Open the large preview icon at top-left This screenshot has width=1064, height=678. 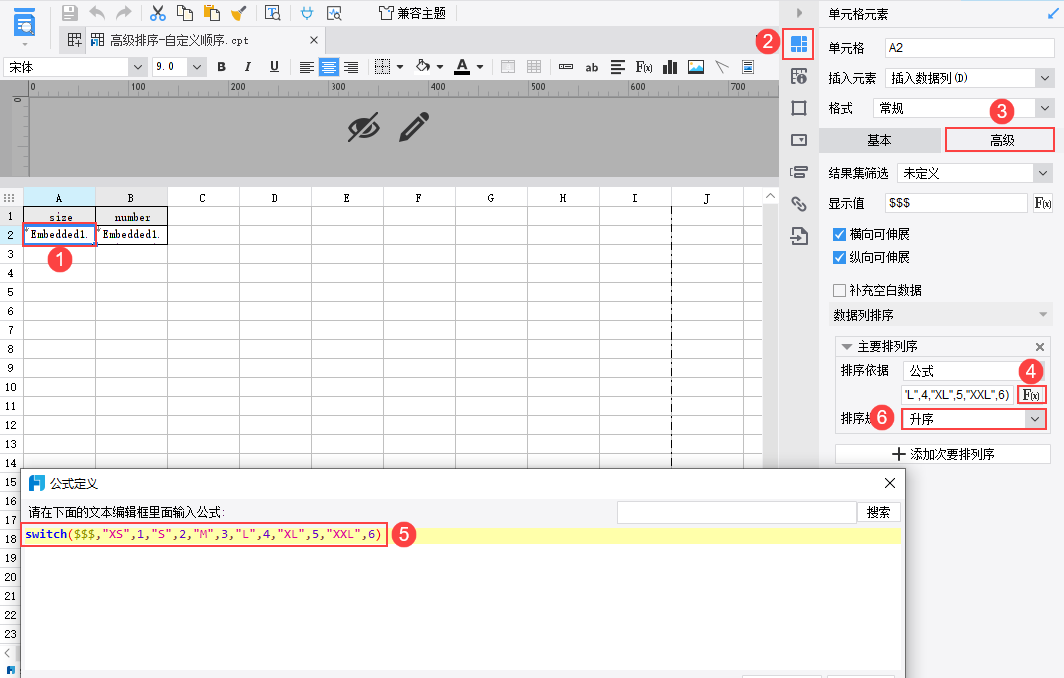(24, 22)
